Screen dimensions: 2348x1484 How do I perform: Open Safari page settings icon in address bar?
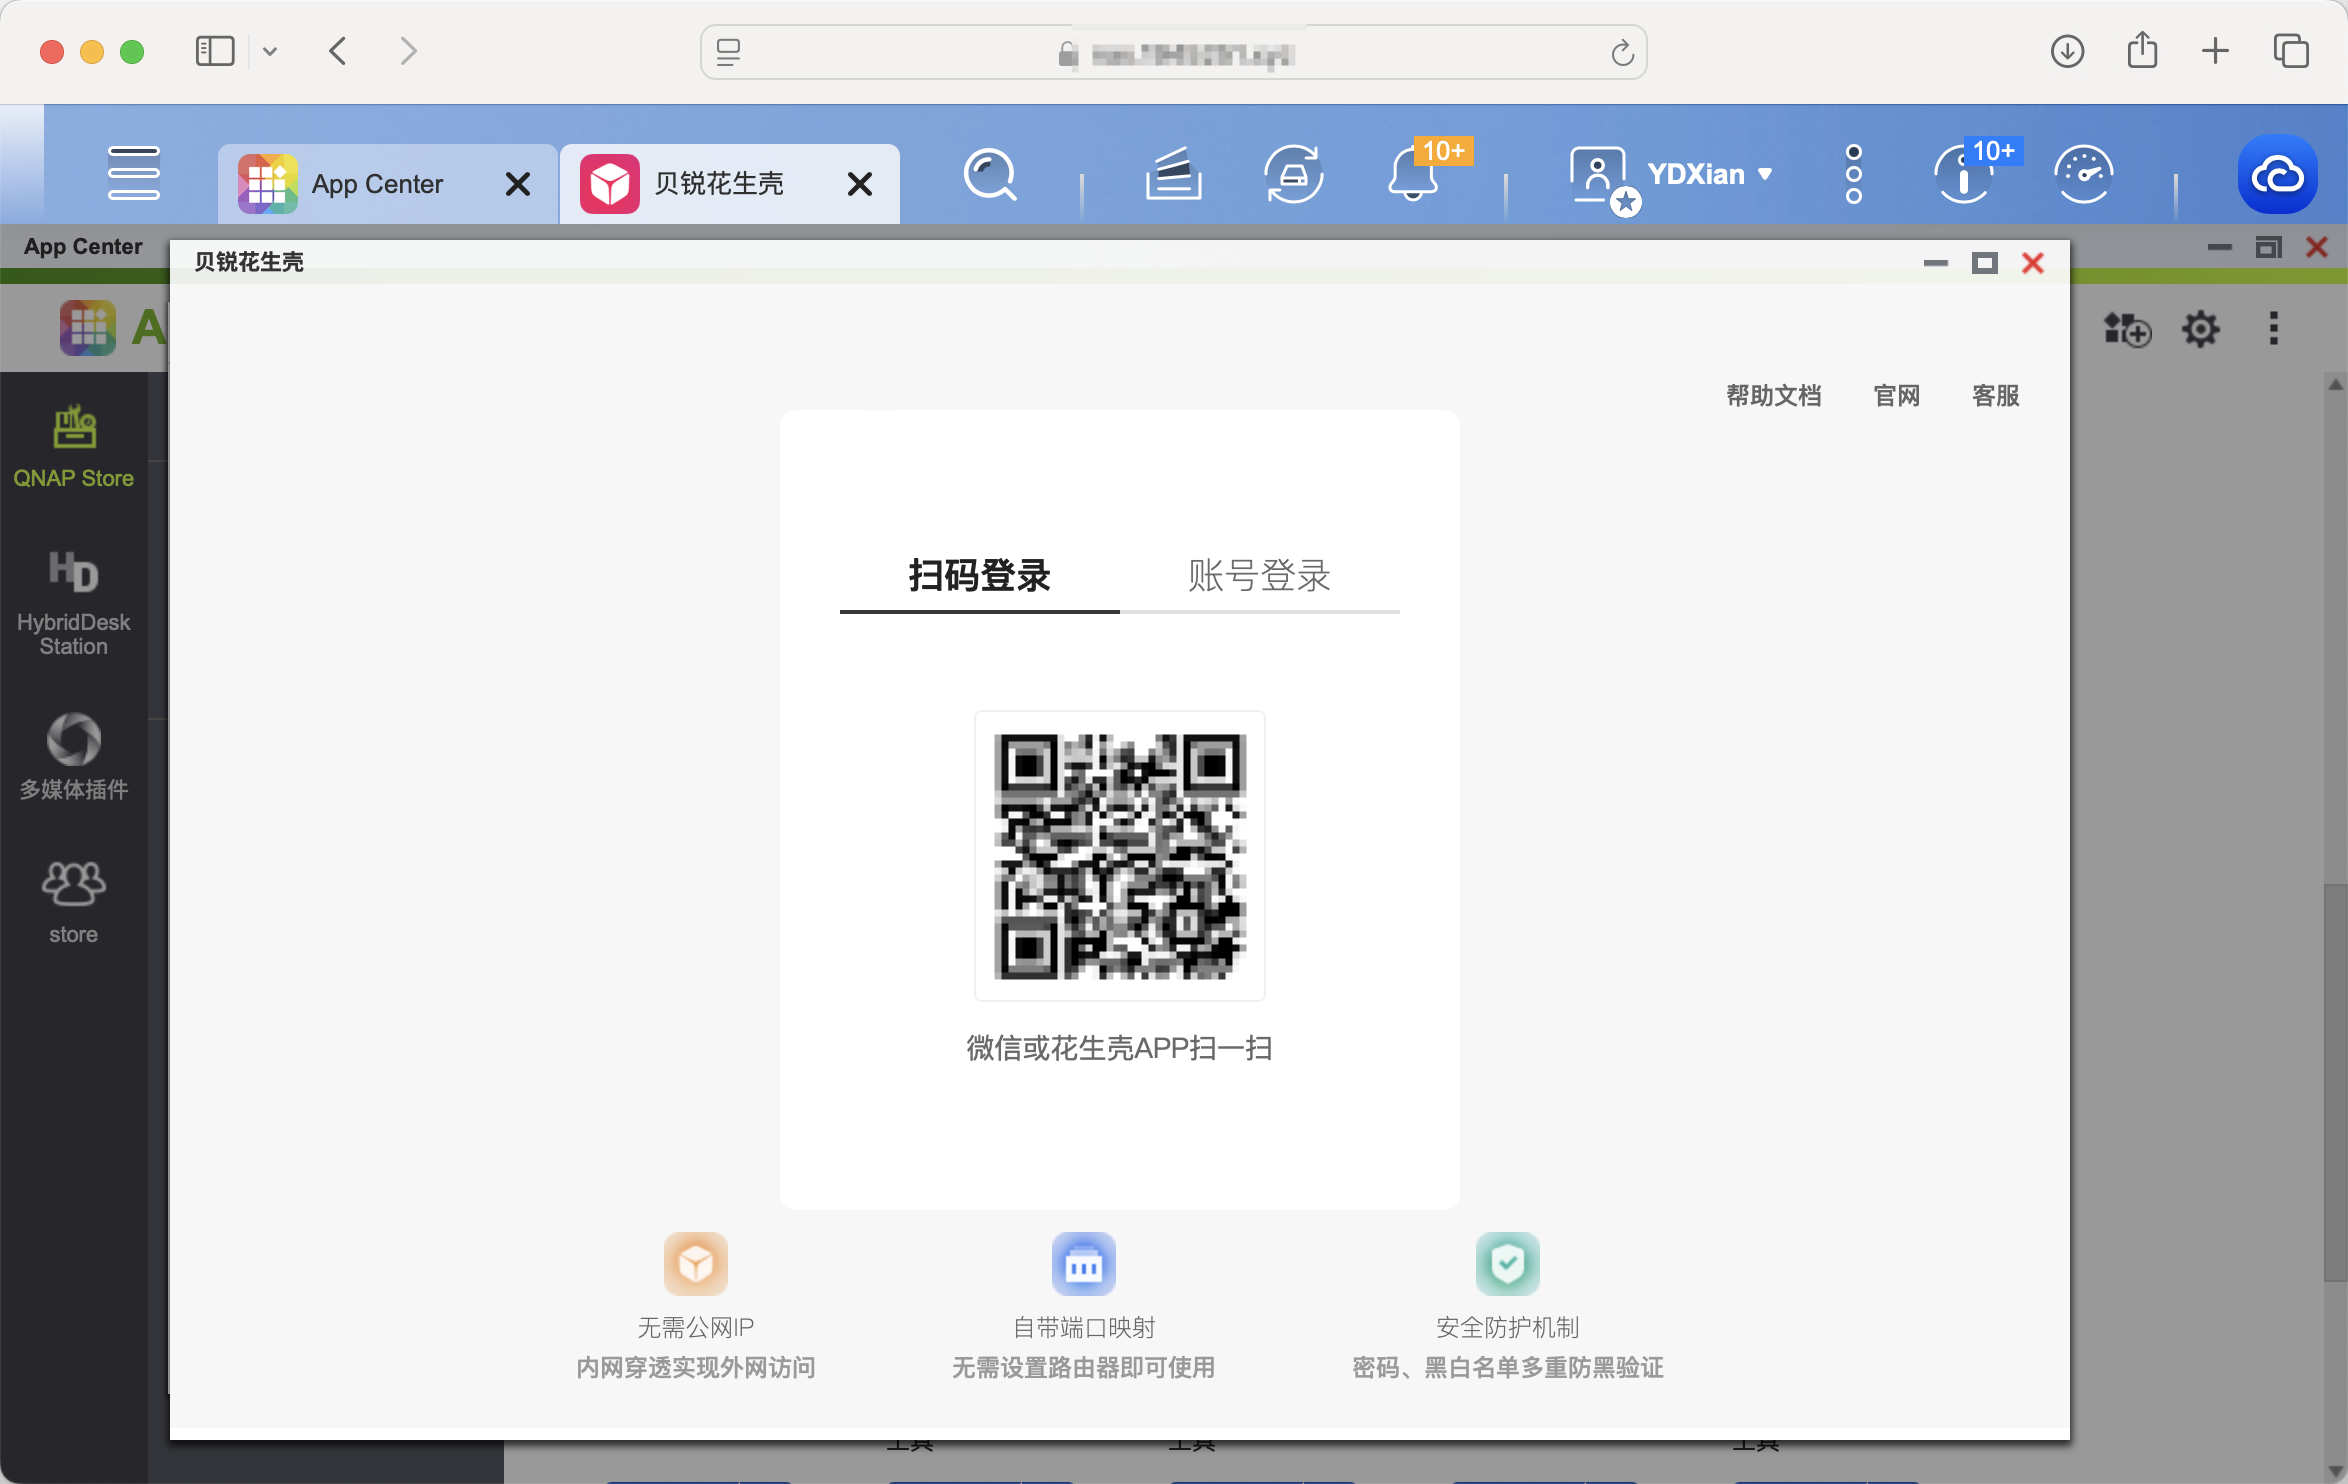click(729, 52)
